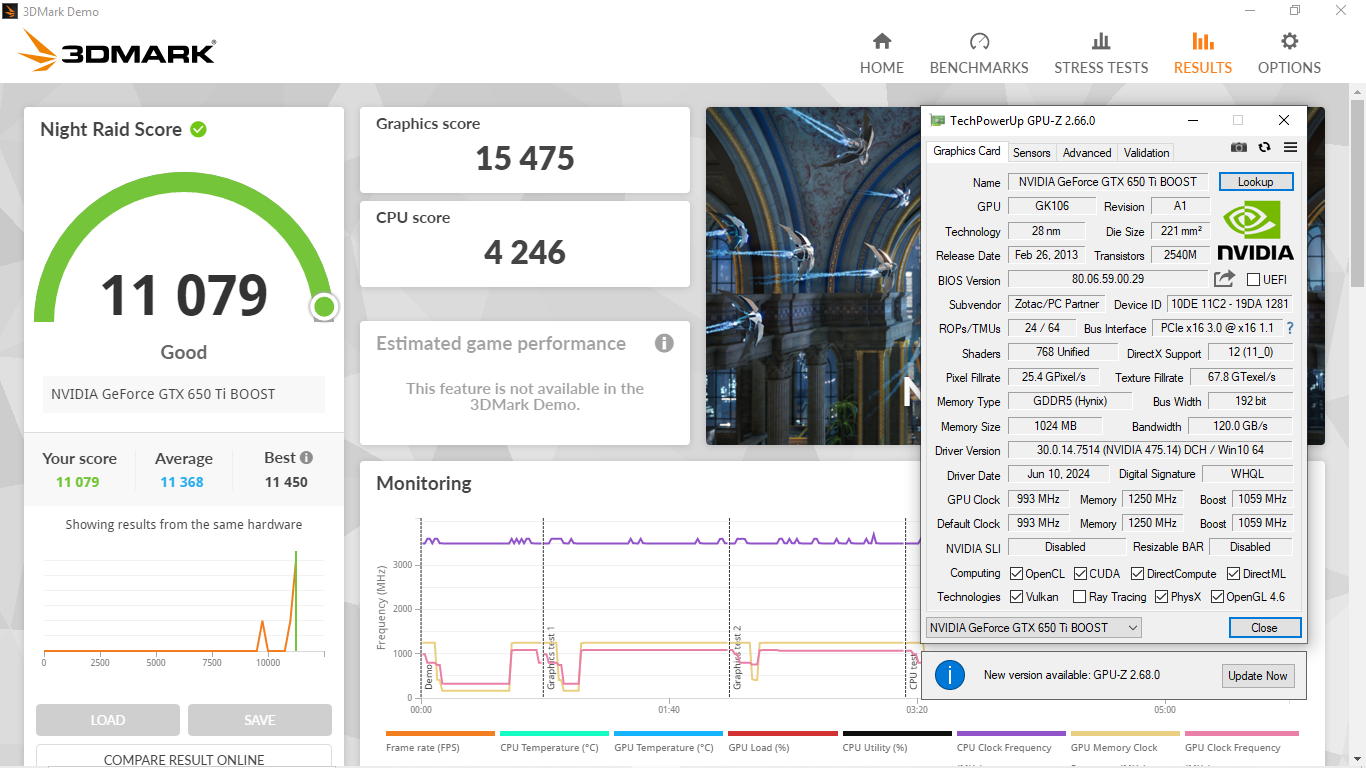This screenshot has height=768, width=1366.
Task: Click the GPU-Z screenshot camera icon
Action: pos(1239,147)
